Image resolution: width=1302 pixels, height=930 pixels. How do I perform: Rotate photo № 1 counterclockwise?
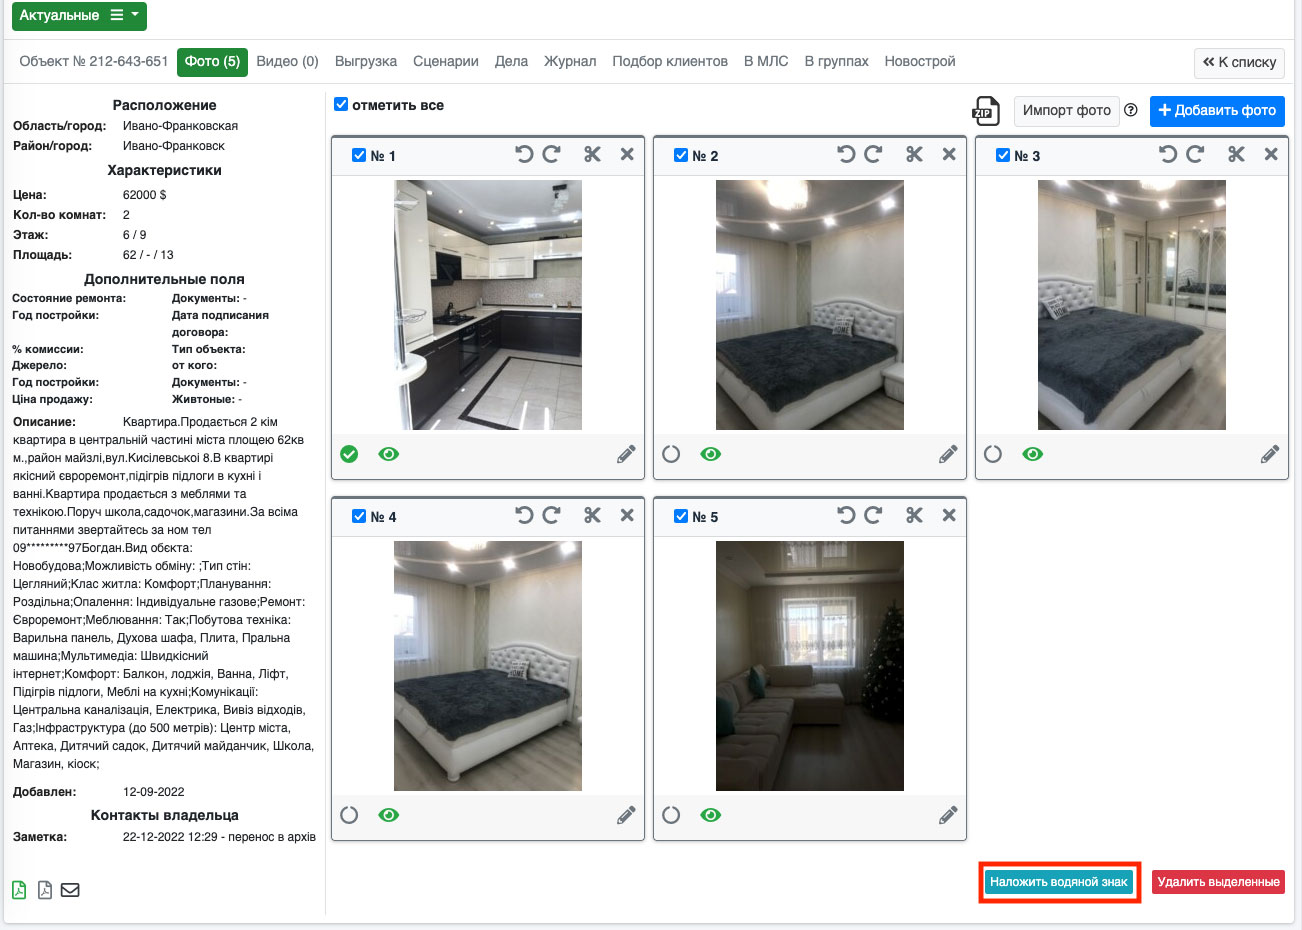pyautogui.click(x=524, y=155)
